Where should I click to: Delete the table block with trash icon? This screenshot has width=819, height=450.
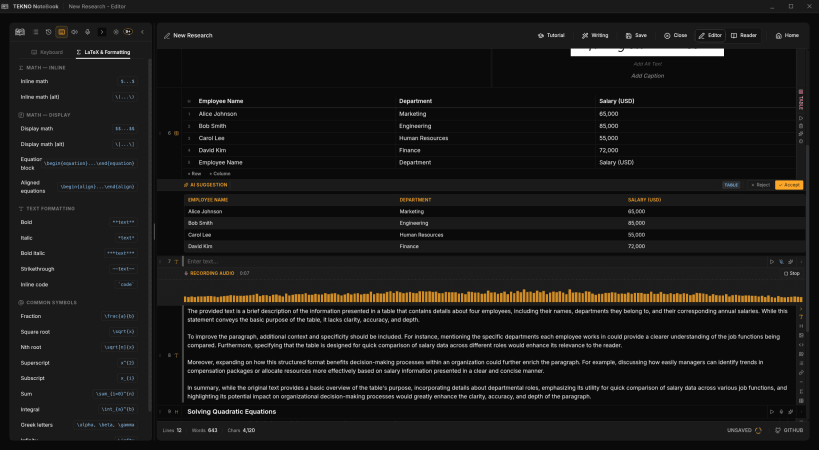pos(801,126)
